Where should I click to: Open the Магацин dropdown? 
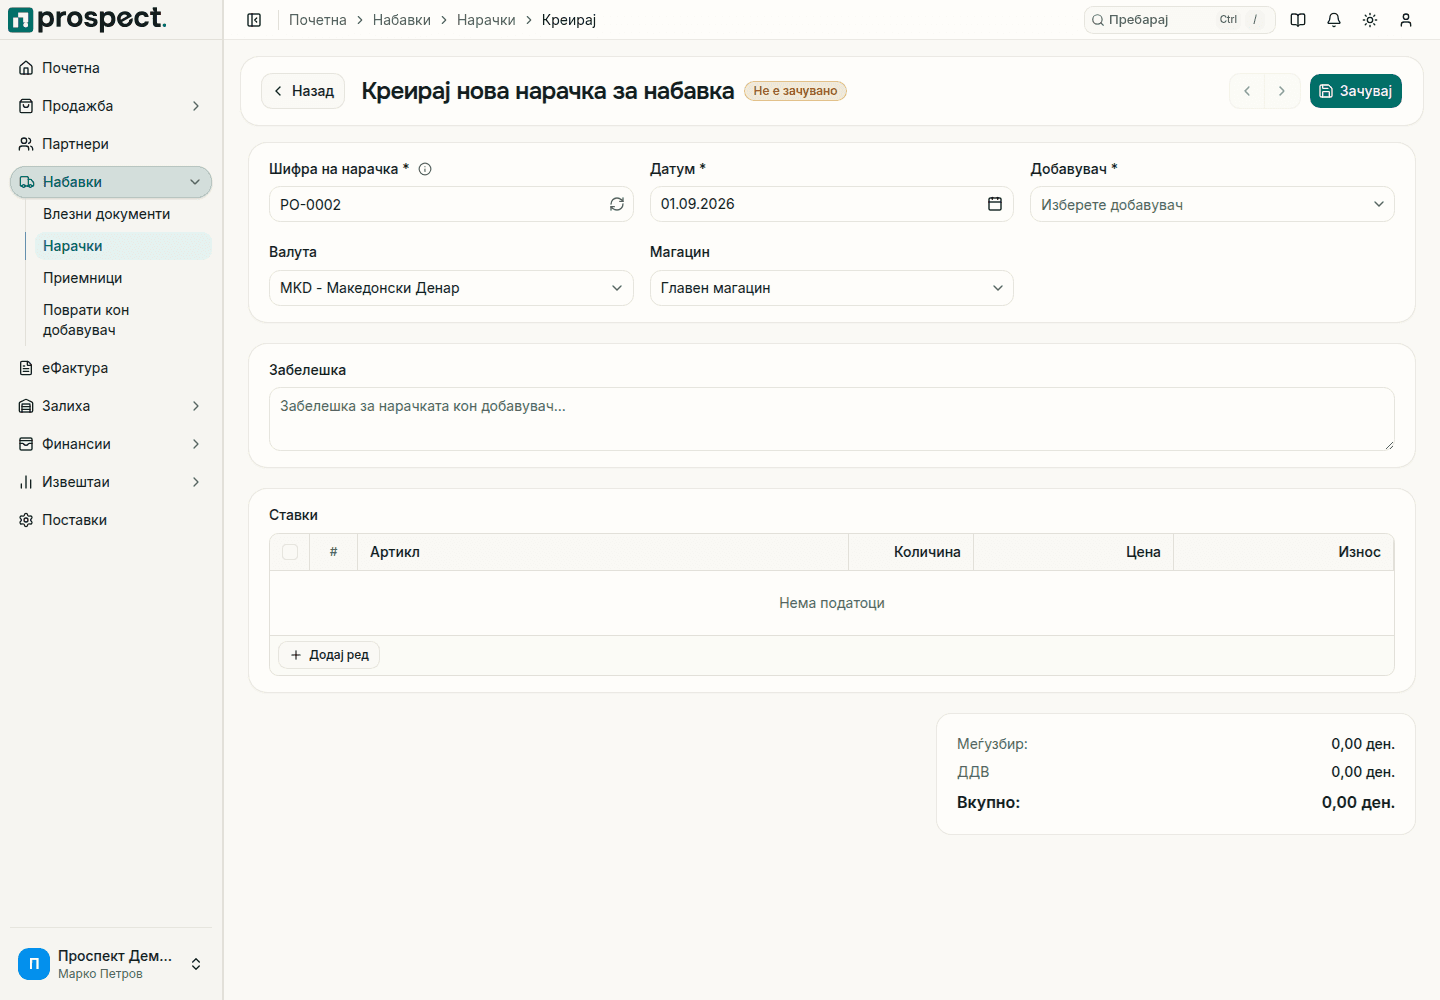pyautogui.click(x=832, y=288)
